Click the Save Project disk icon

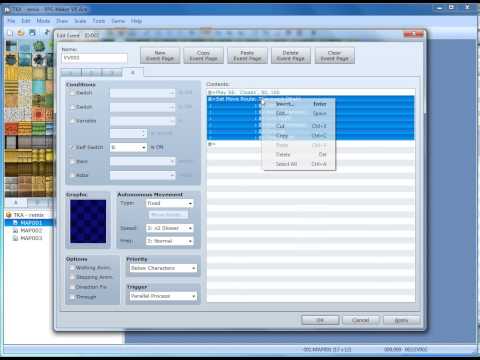[x=32, y=33]
